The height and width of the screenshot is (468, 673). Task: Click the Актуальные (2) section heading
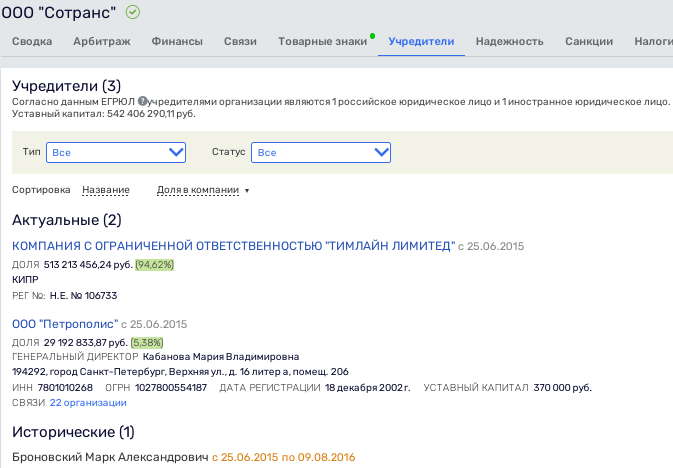67,220
